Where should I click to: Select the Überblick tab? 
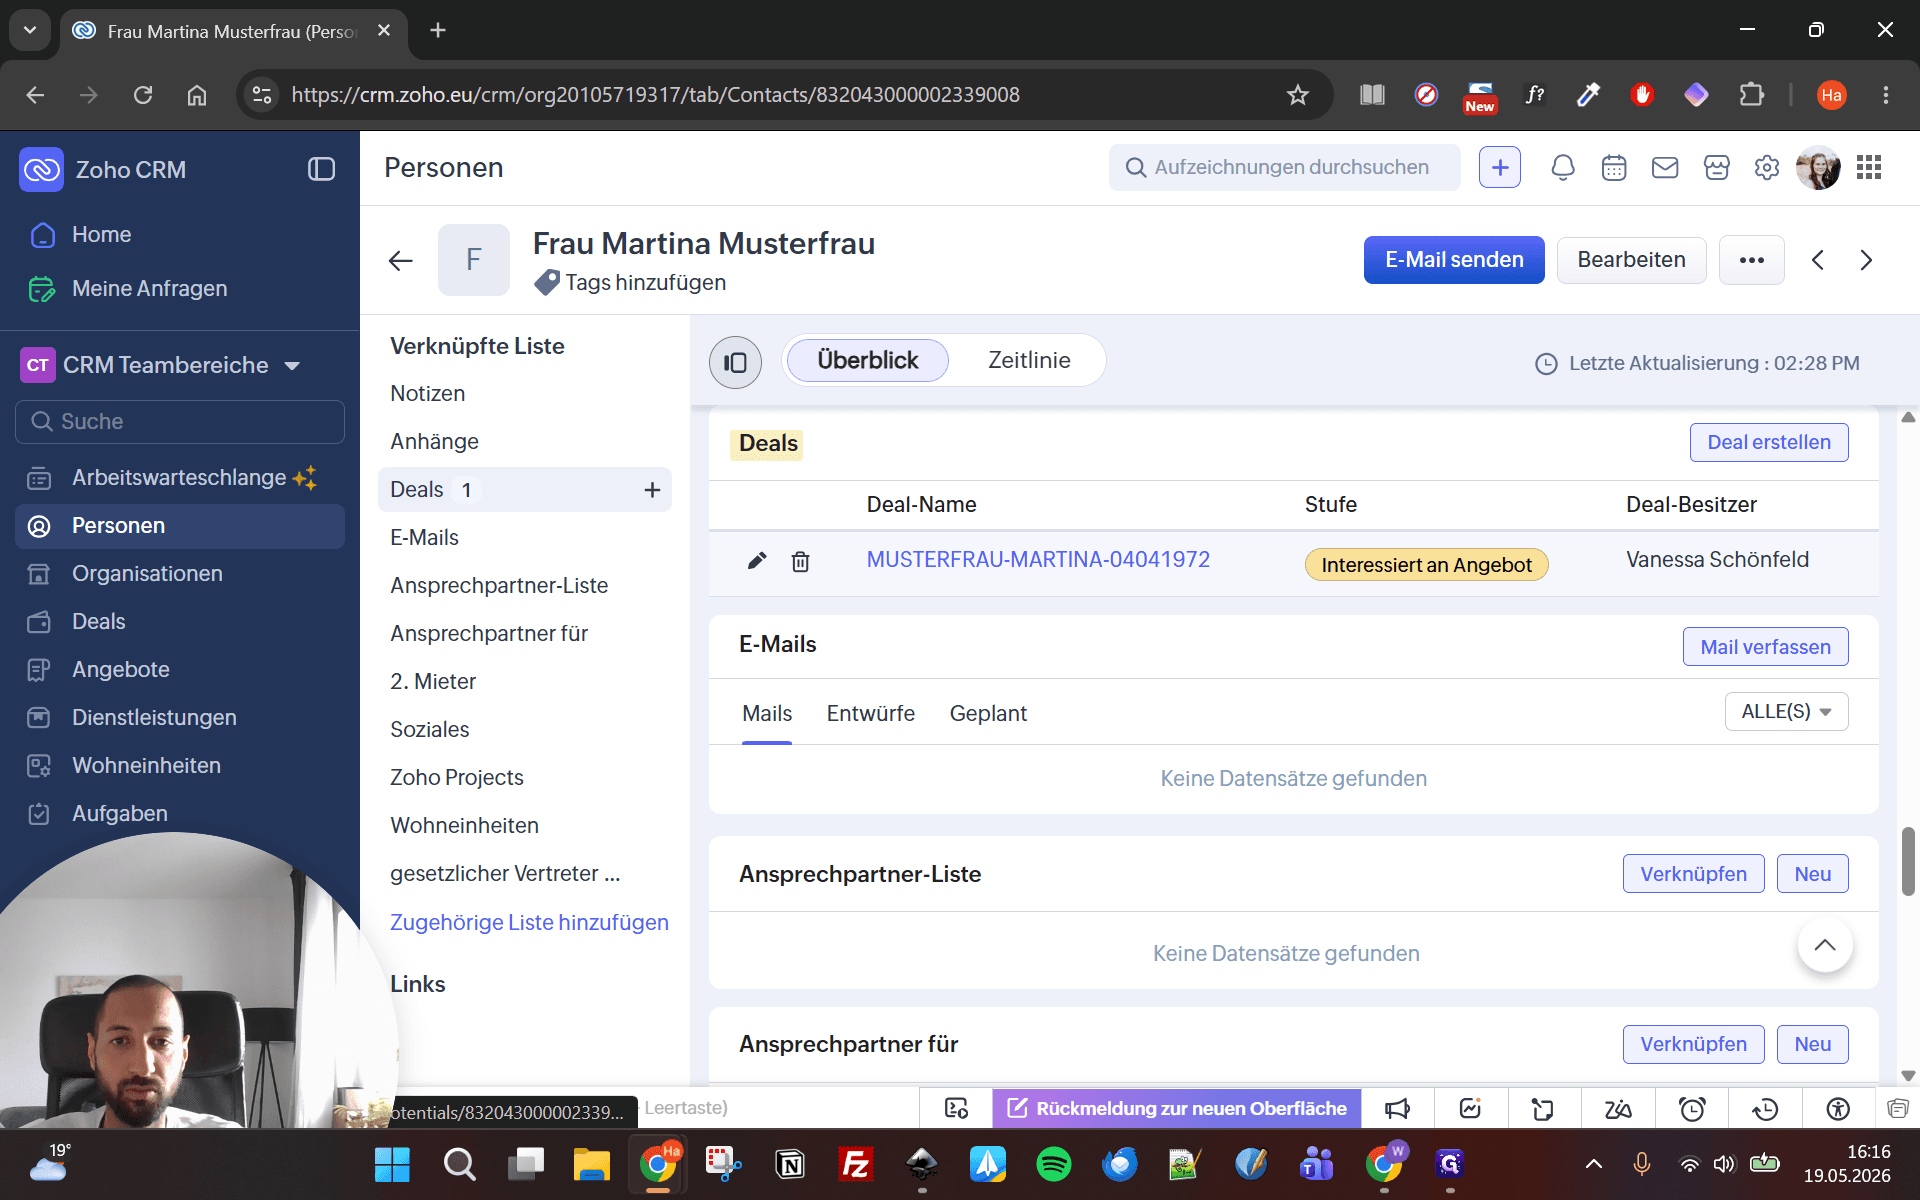pos(867,360)
